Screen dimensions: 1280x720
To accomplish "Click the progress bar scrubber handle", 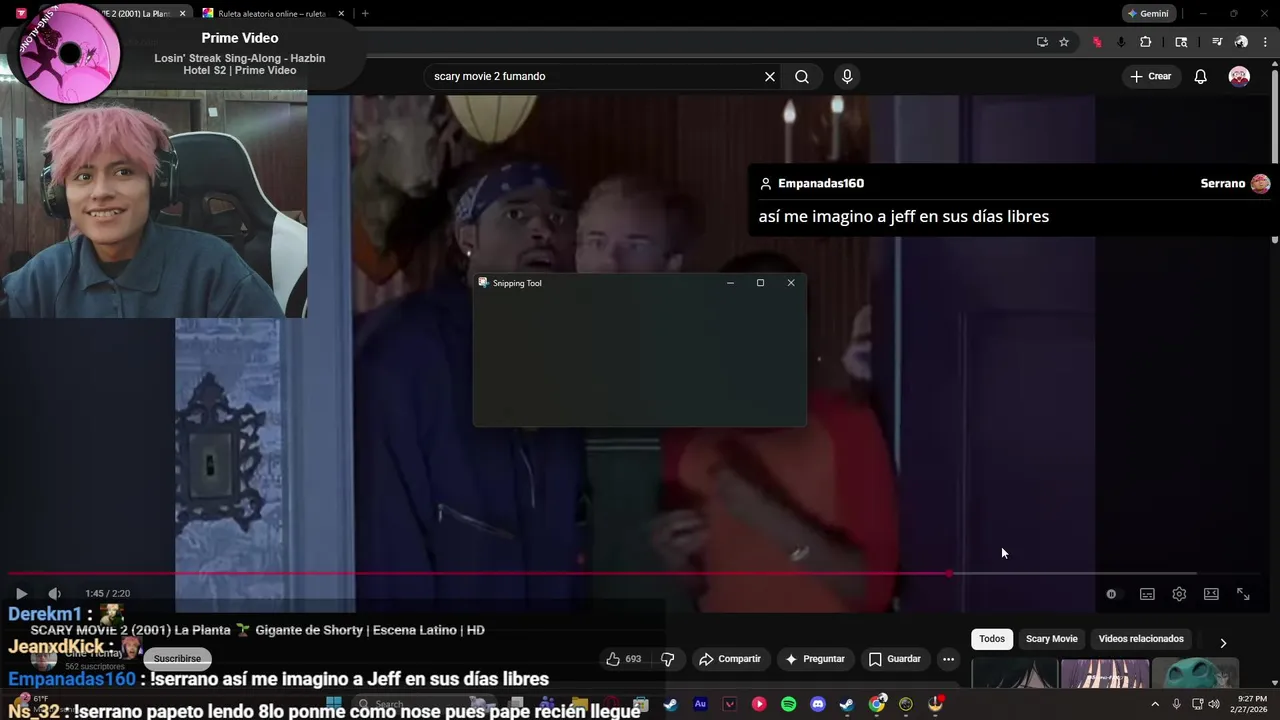I will coord(948,574).
